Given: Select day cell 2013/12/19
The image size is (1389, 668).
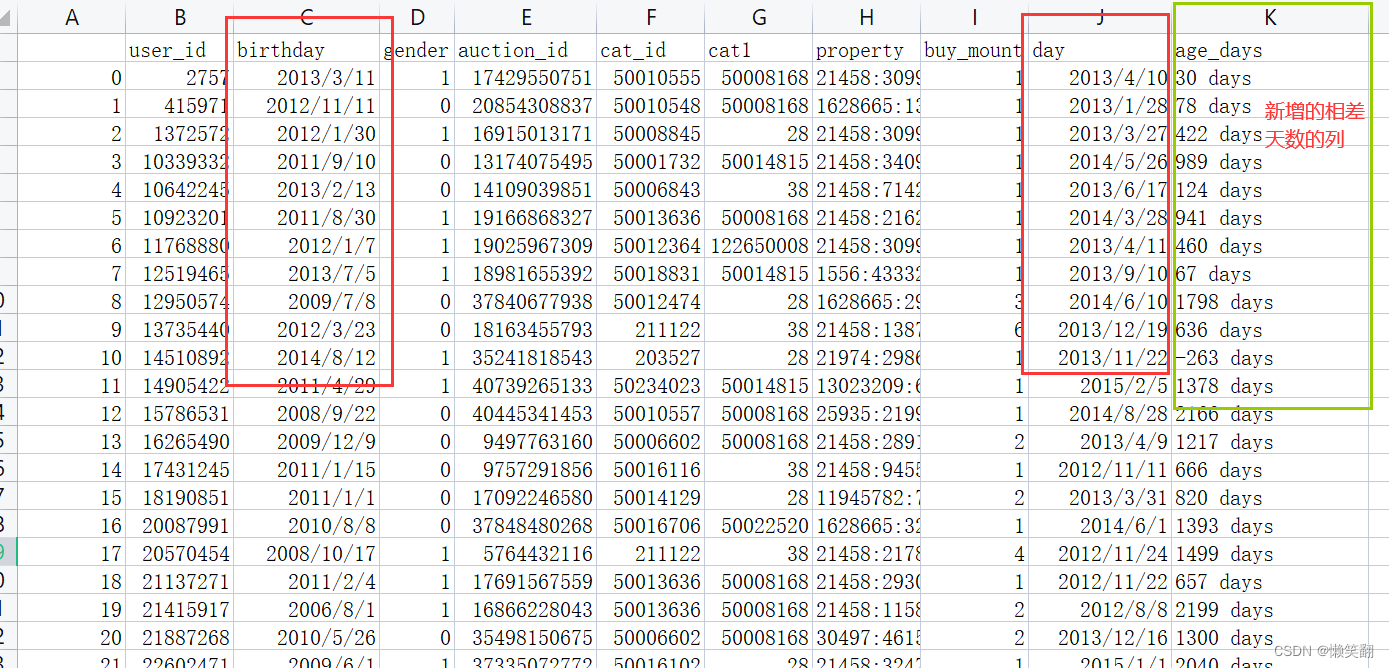Looking at the screenshot, I should pyautogui.click(x=1100, y=330).
